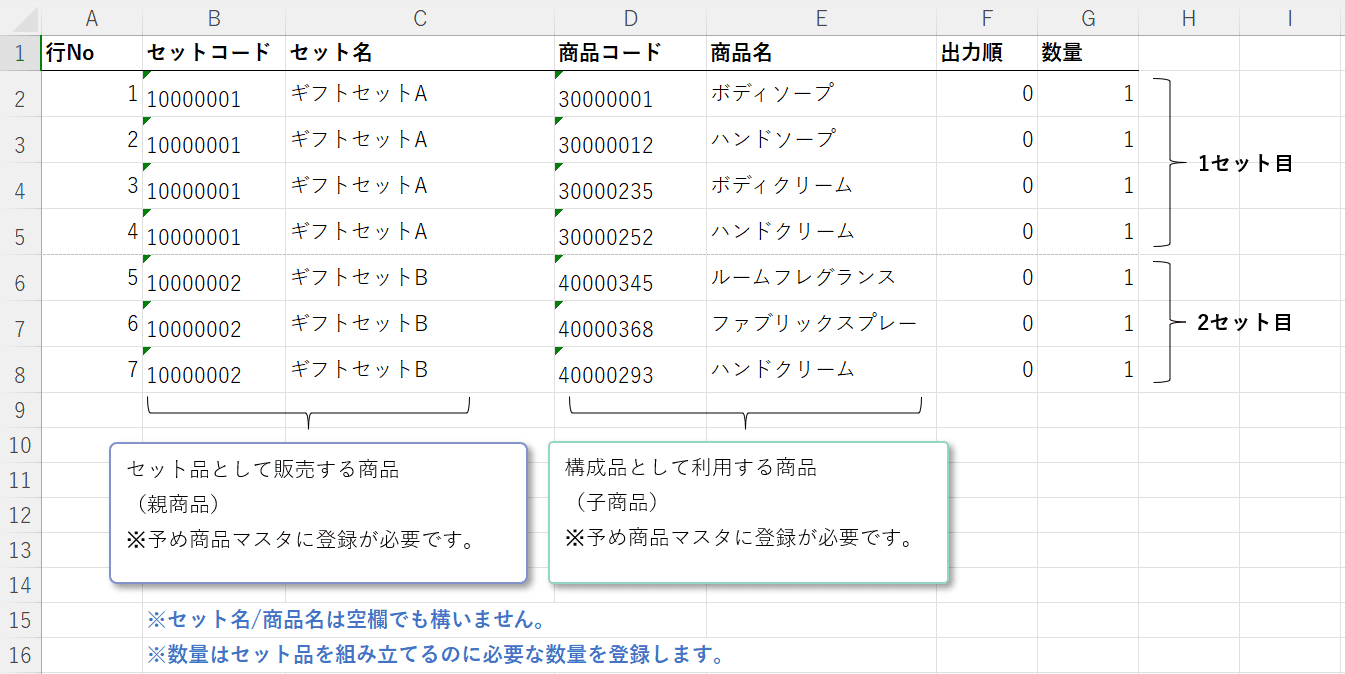
Task: Click column G header
Action: click(x=1088, y=17)
